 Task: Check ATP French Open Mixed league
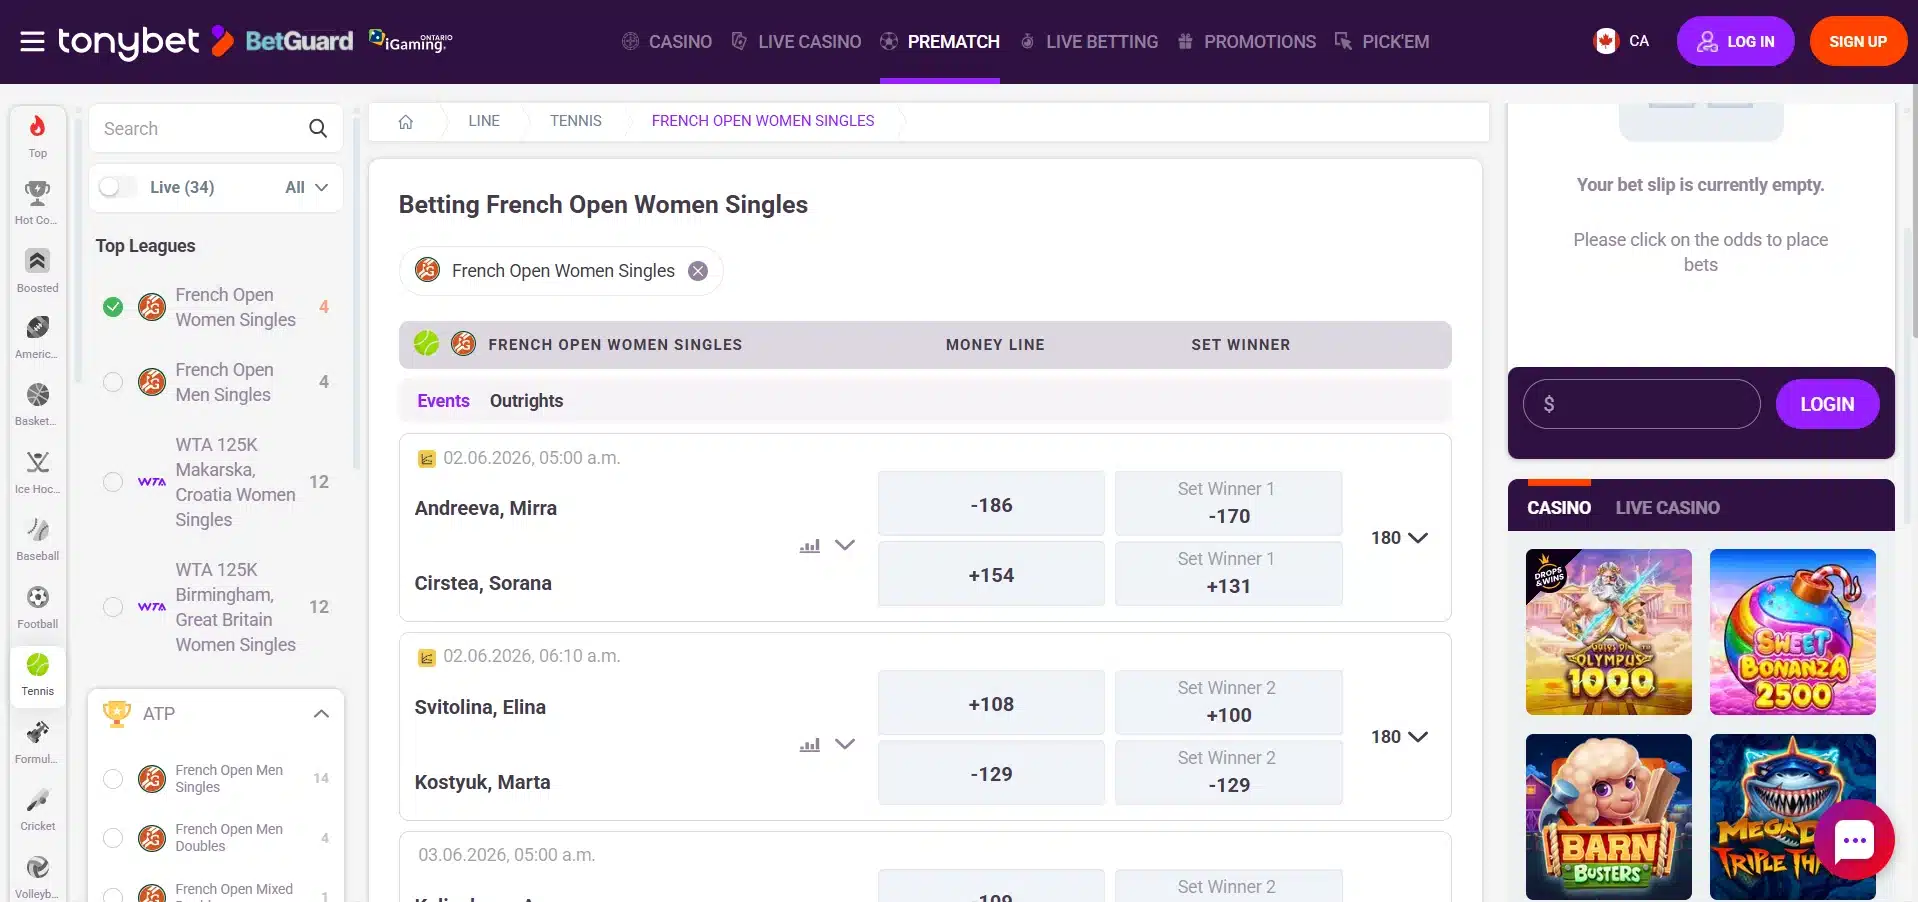tap(113, 895)
